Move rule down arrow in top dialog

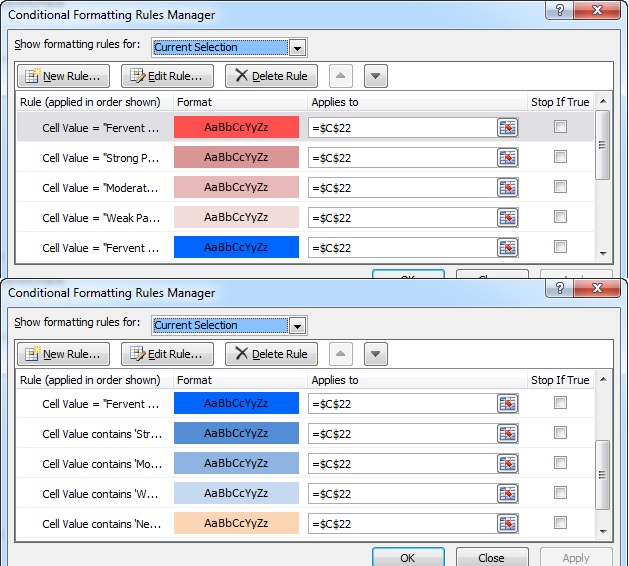[375, 76]
